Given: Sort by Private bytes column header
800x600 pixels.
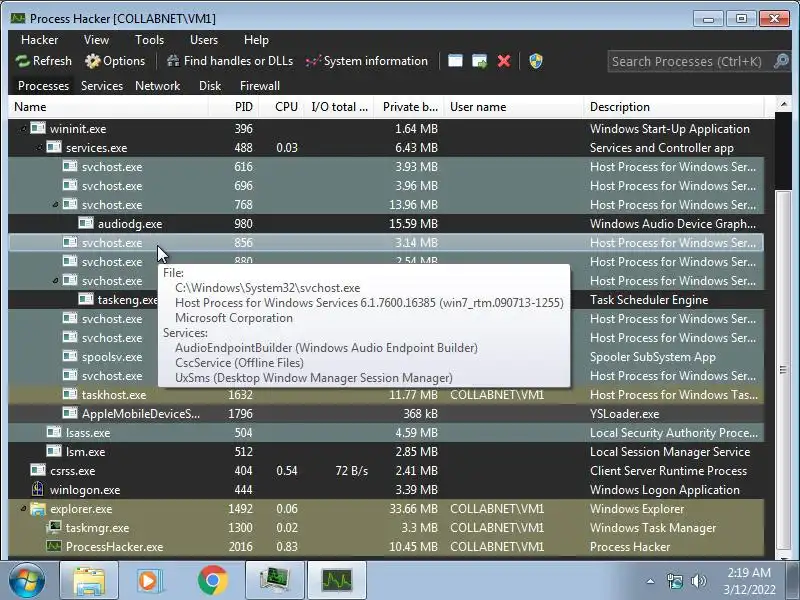Looking at the screenshot, I should tap(409, 107).
